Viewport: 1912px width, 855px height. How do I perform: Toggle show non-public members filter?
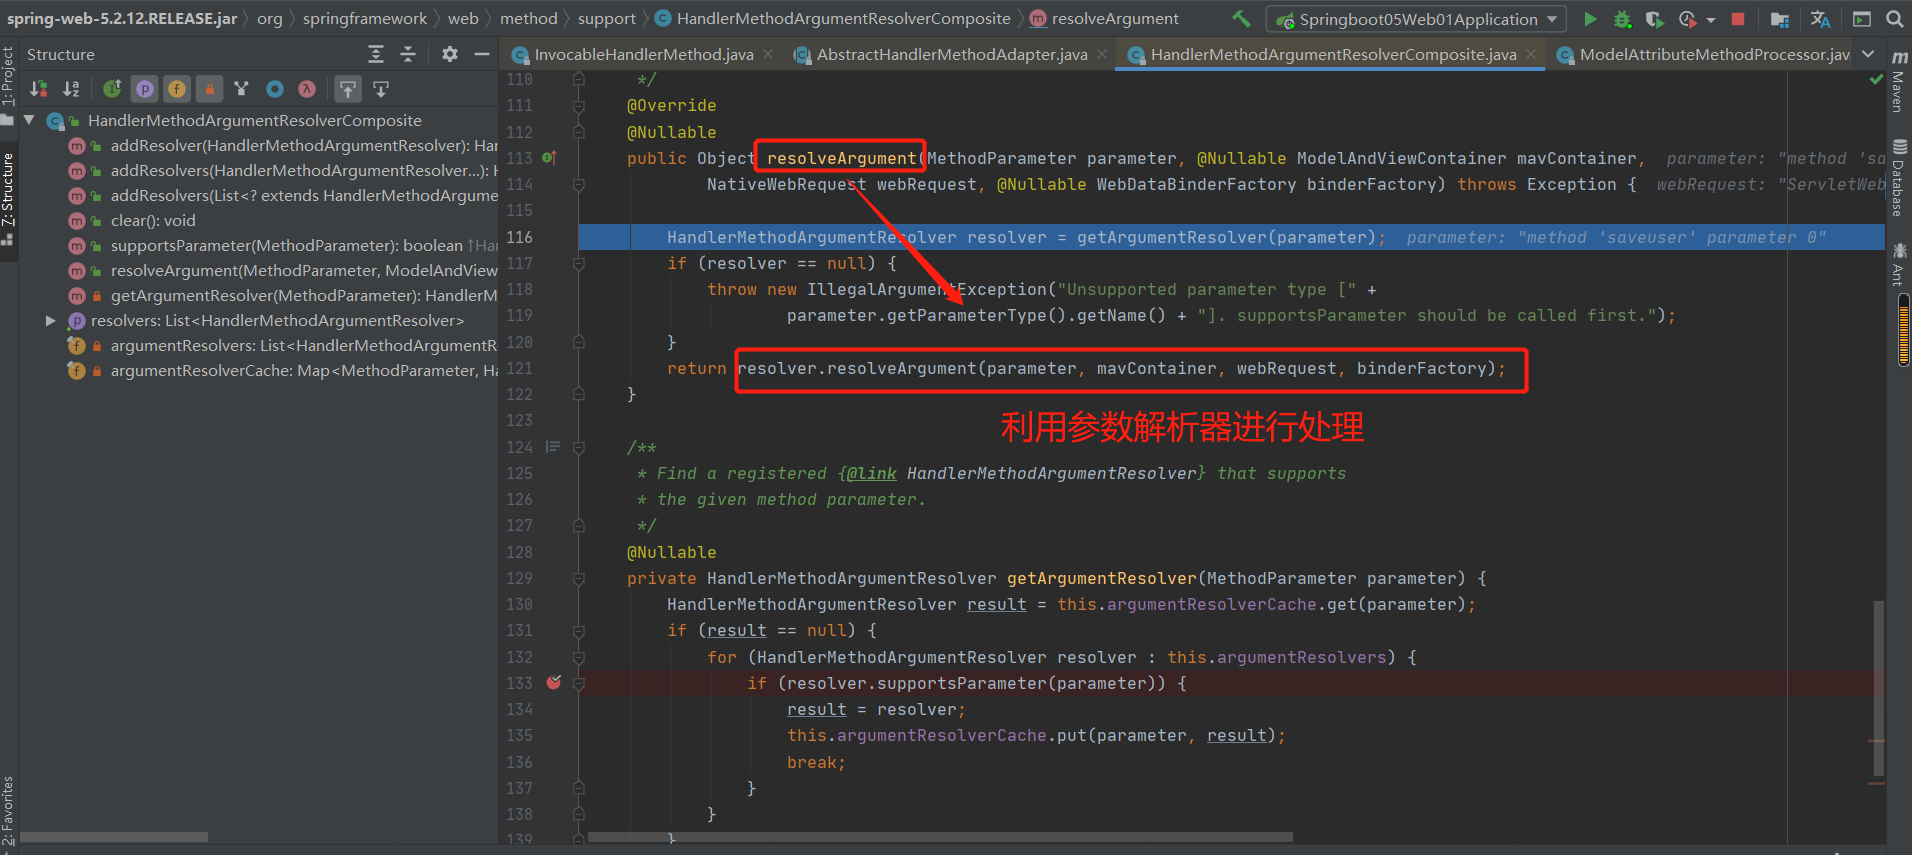(x=209, y=89)
